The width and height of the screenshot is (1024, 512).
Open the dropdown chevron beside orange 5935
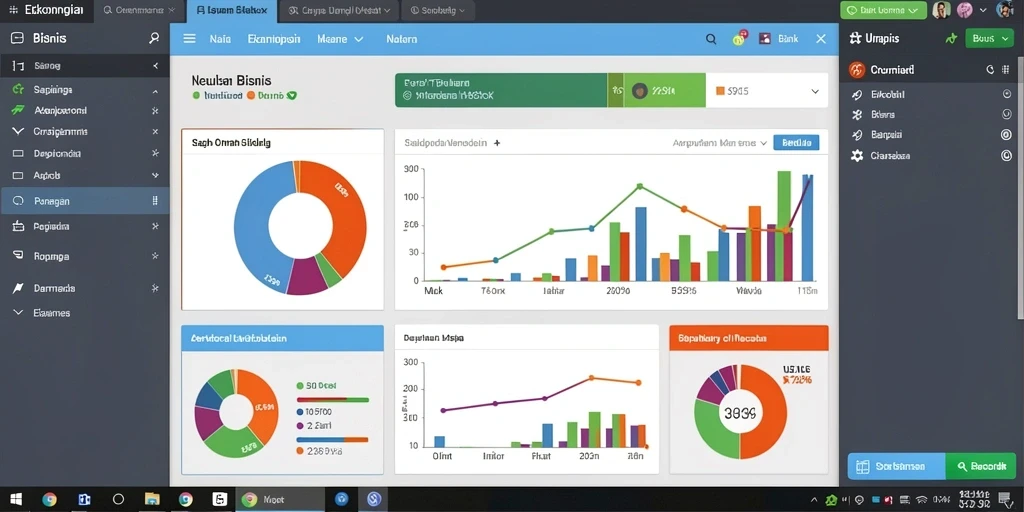click(x=815, y=91)
